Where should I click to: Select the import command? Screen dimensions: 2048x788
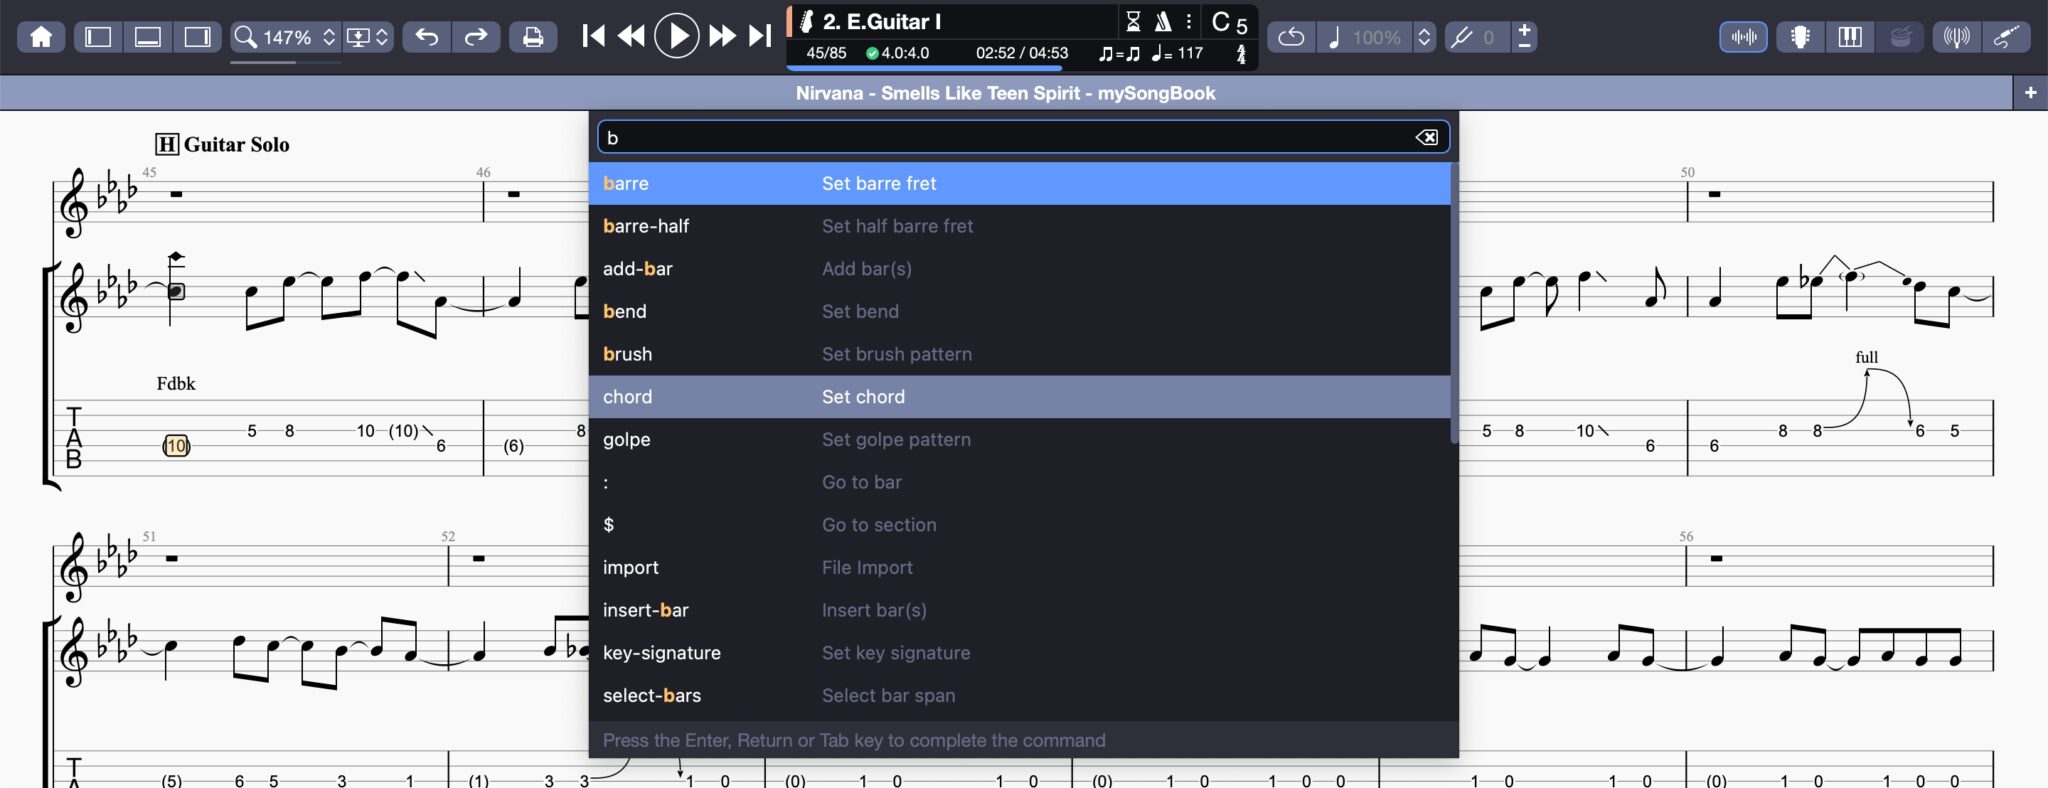pyautogui.click(x=1019, y=567)
